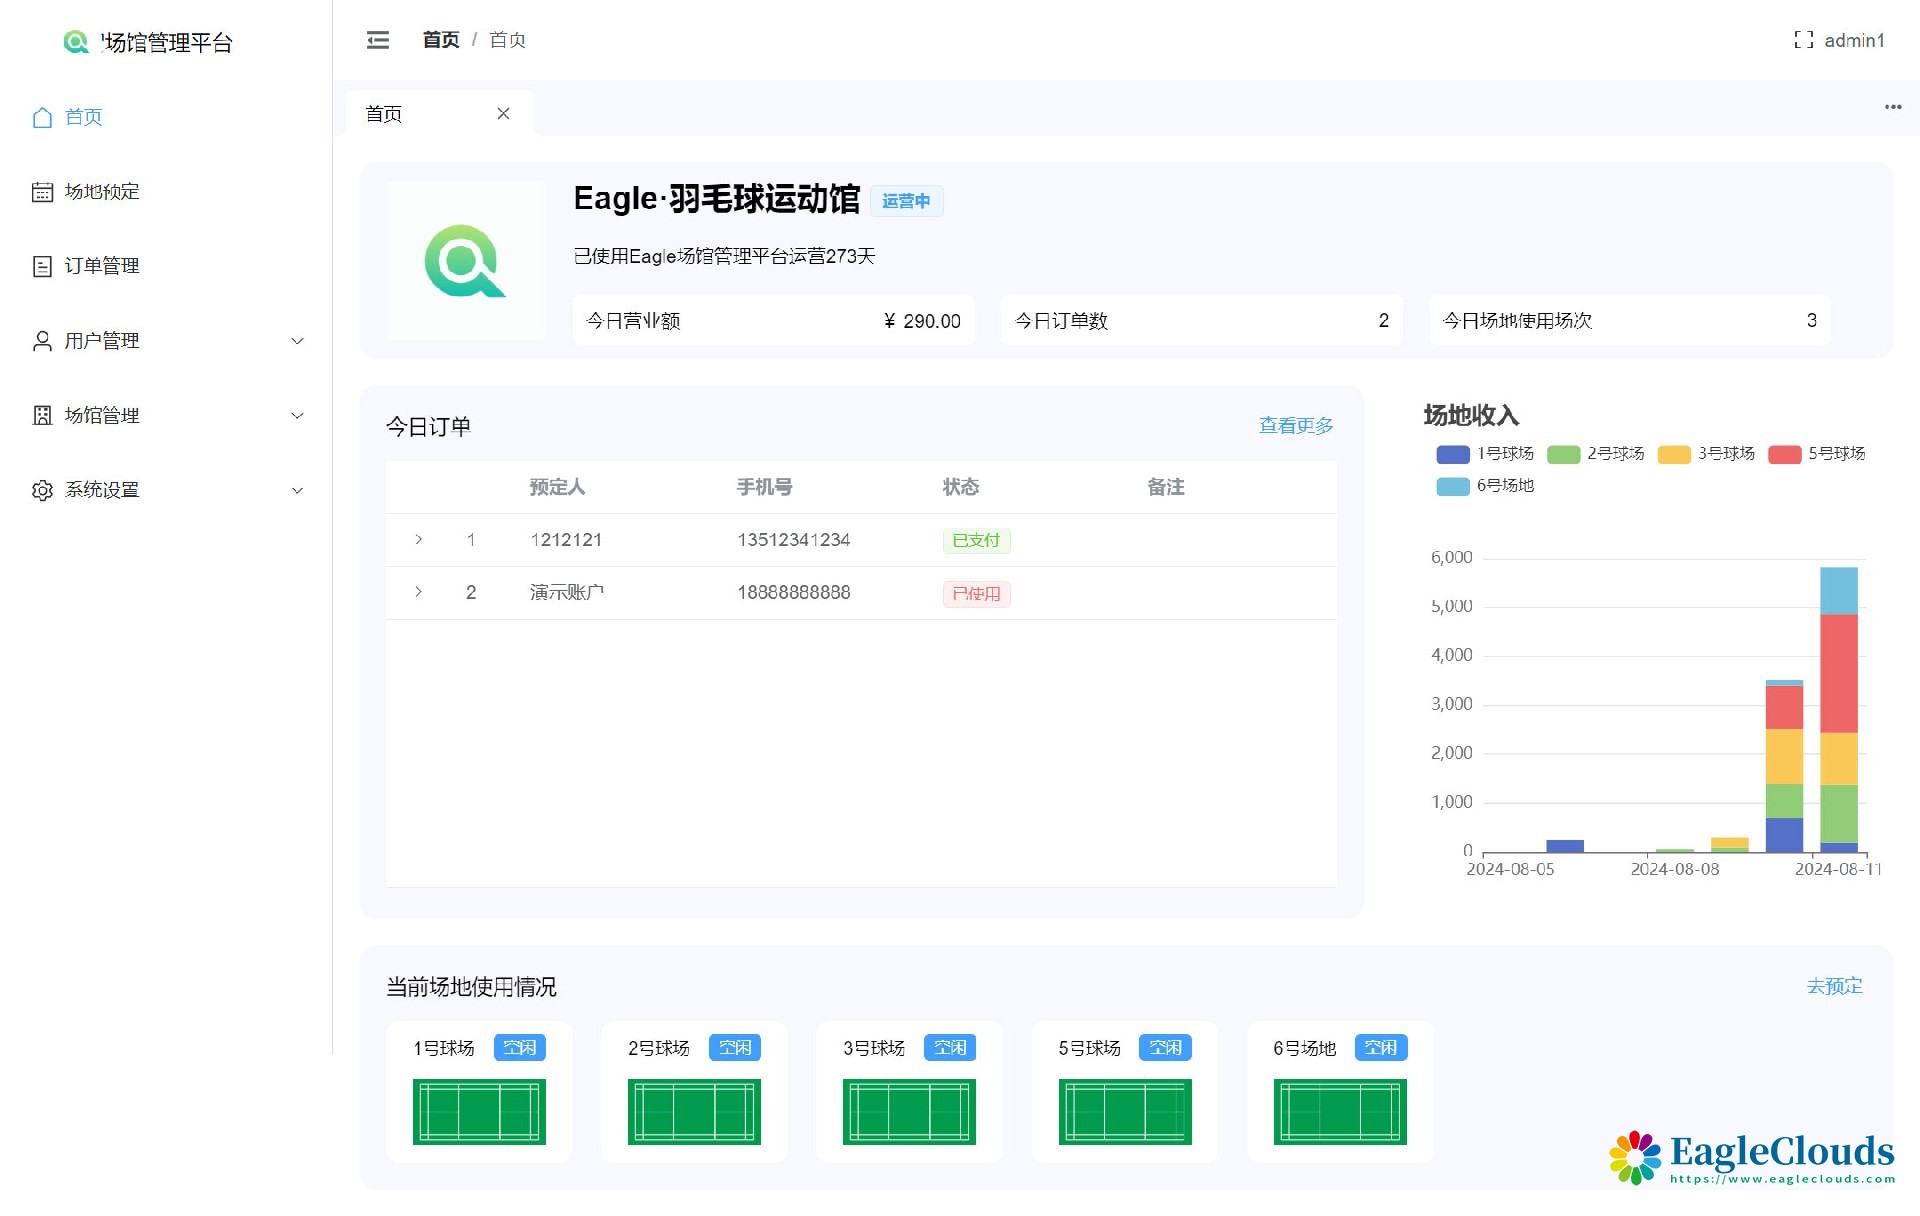Click the 3号球场 court thumbnail
The image size is (1920, 1216).
908,1111
